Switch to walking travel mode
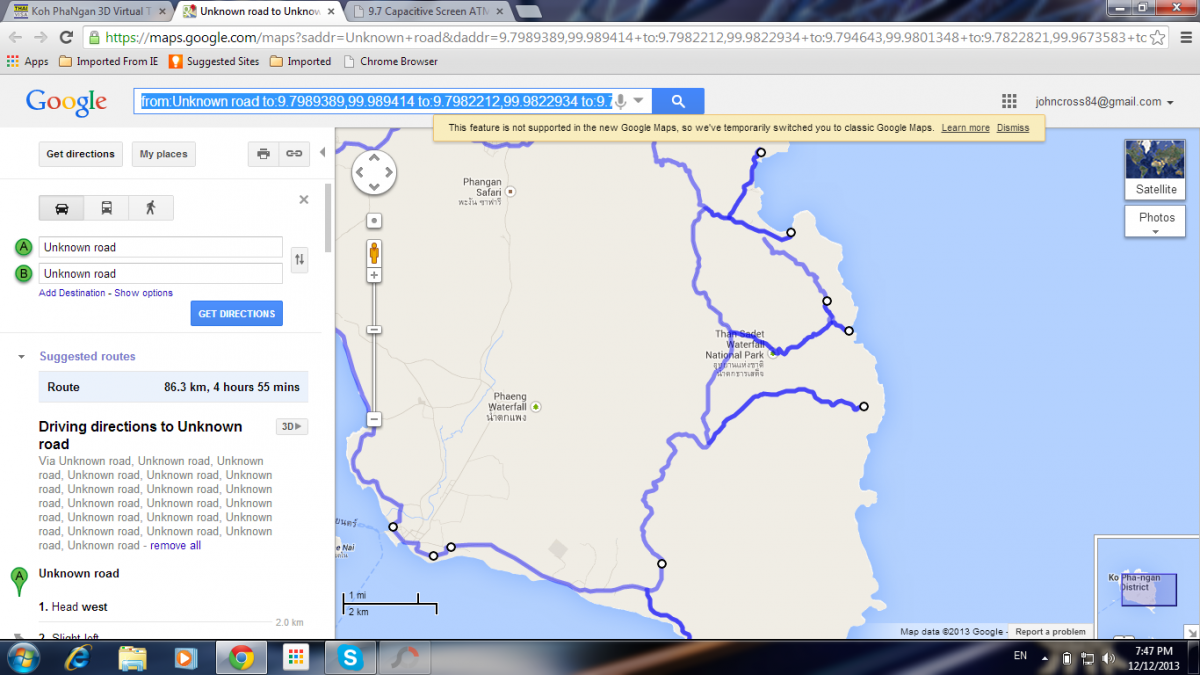Screen dimensions: 1200x675 click(x=150, y=208)
